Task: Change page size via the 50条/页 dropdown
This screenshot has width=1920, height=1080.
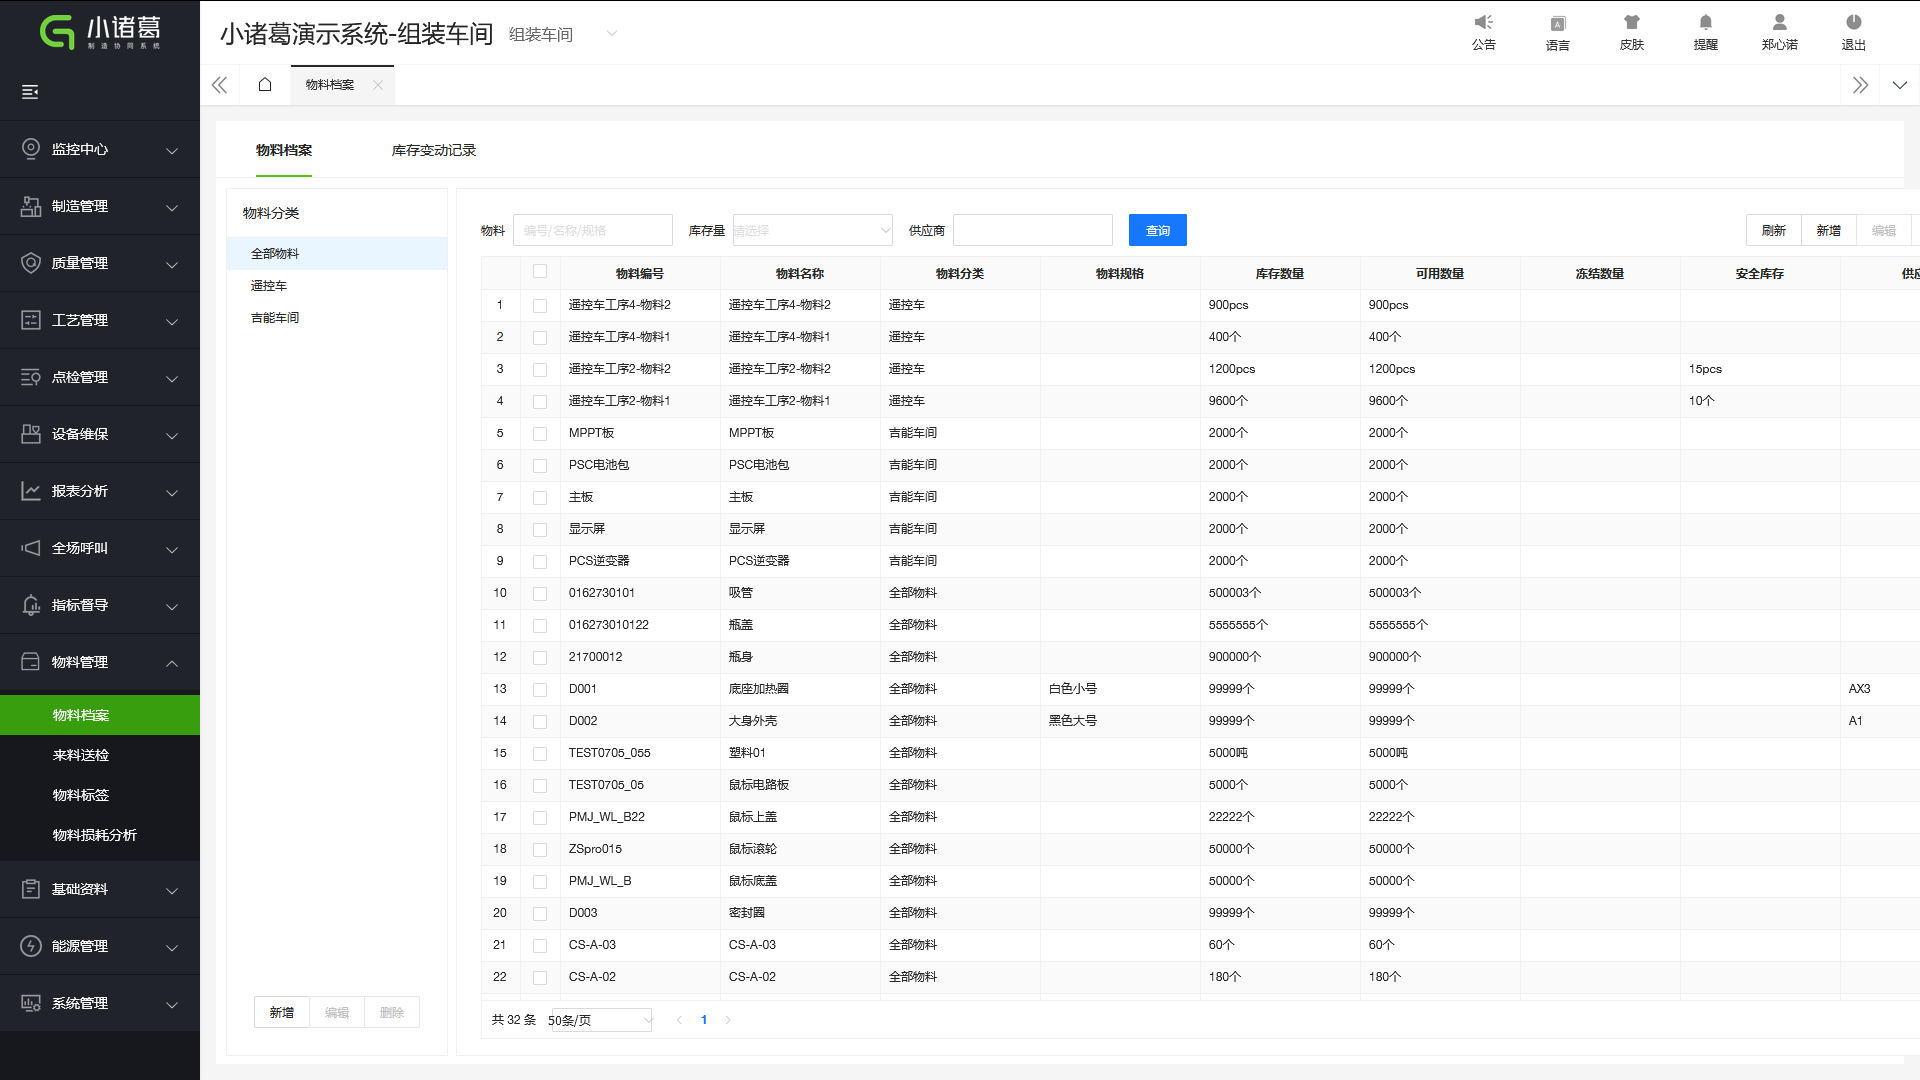Action: pyautogui.click(x=597, y=1019)
